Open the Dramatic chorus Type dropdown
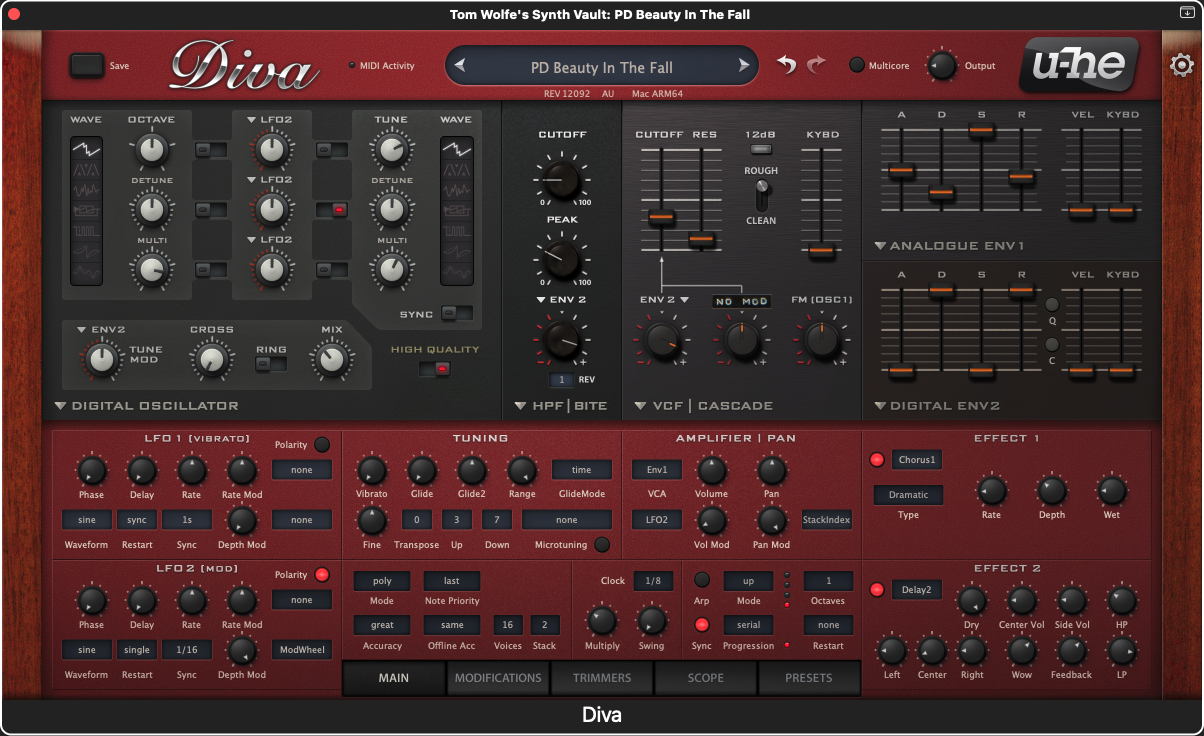Image resolution: width=1204 pixels, height=736 pixels. 908,495
